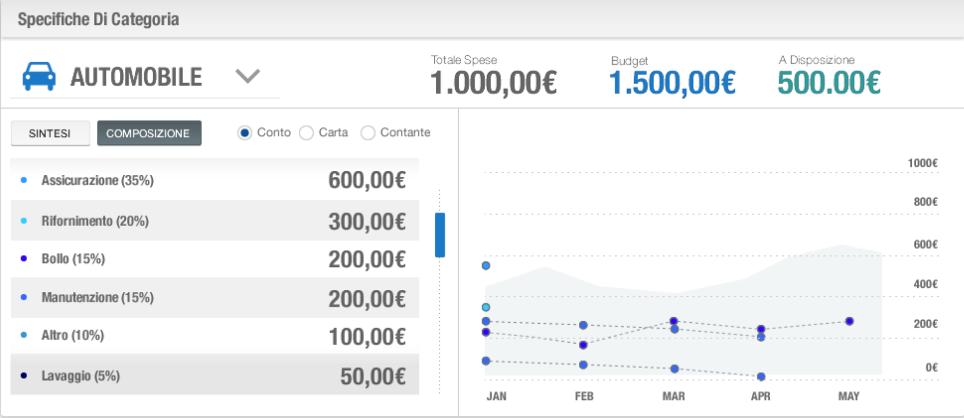Image resolution: width=964 pixels, height=418 pixels.
Task: Click the MAY data point on the chart
Action: tap(849, 321)
